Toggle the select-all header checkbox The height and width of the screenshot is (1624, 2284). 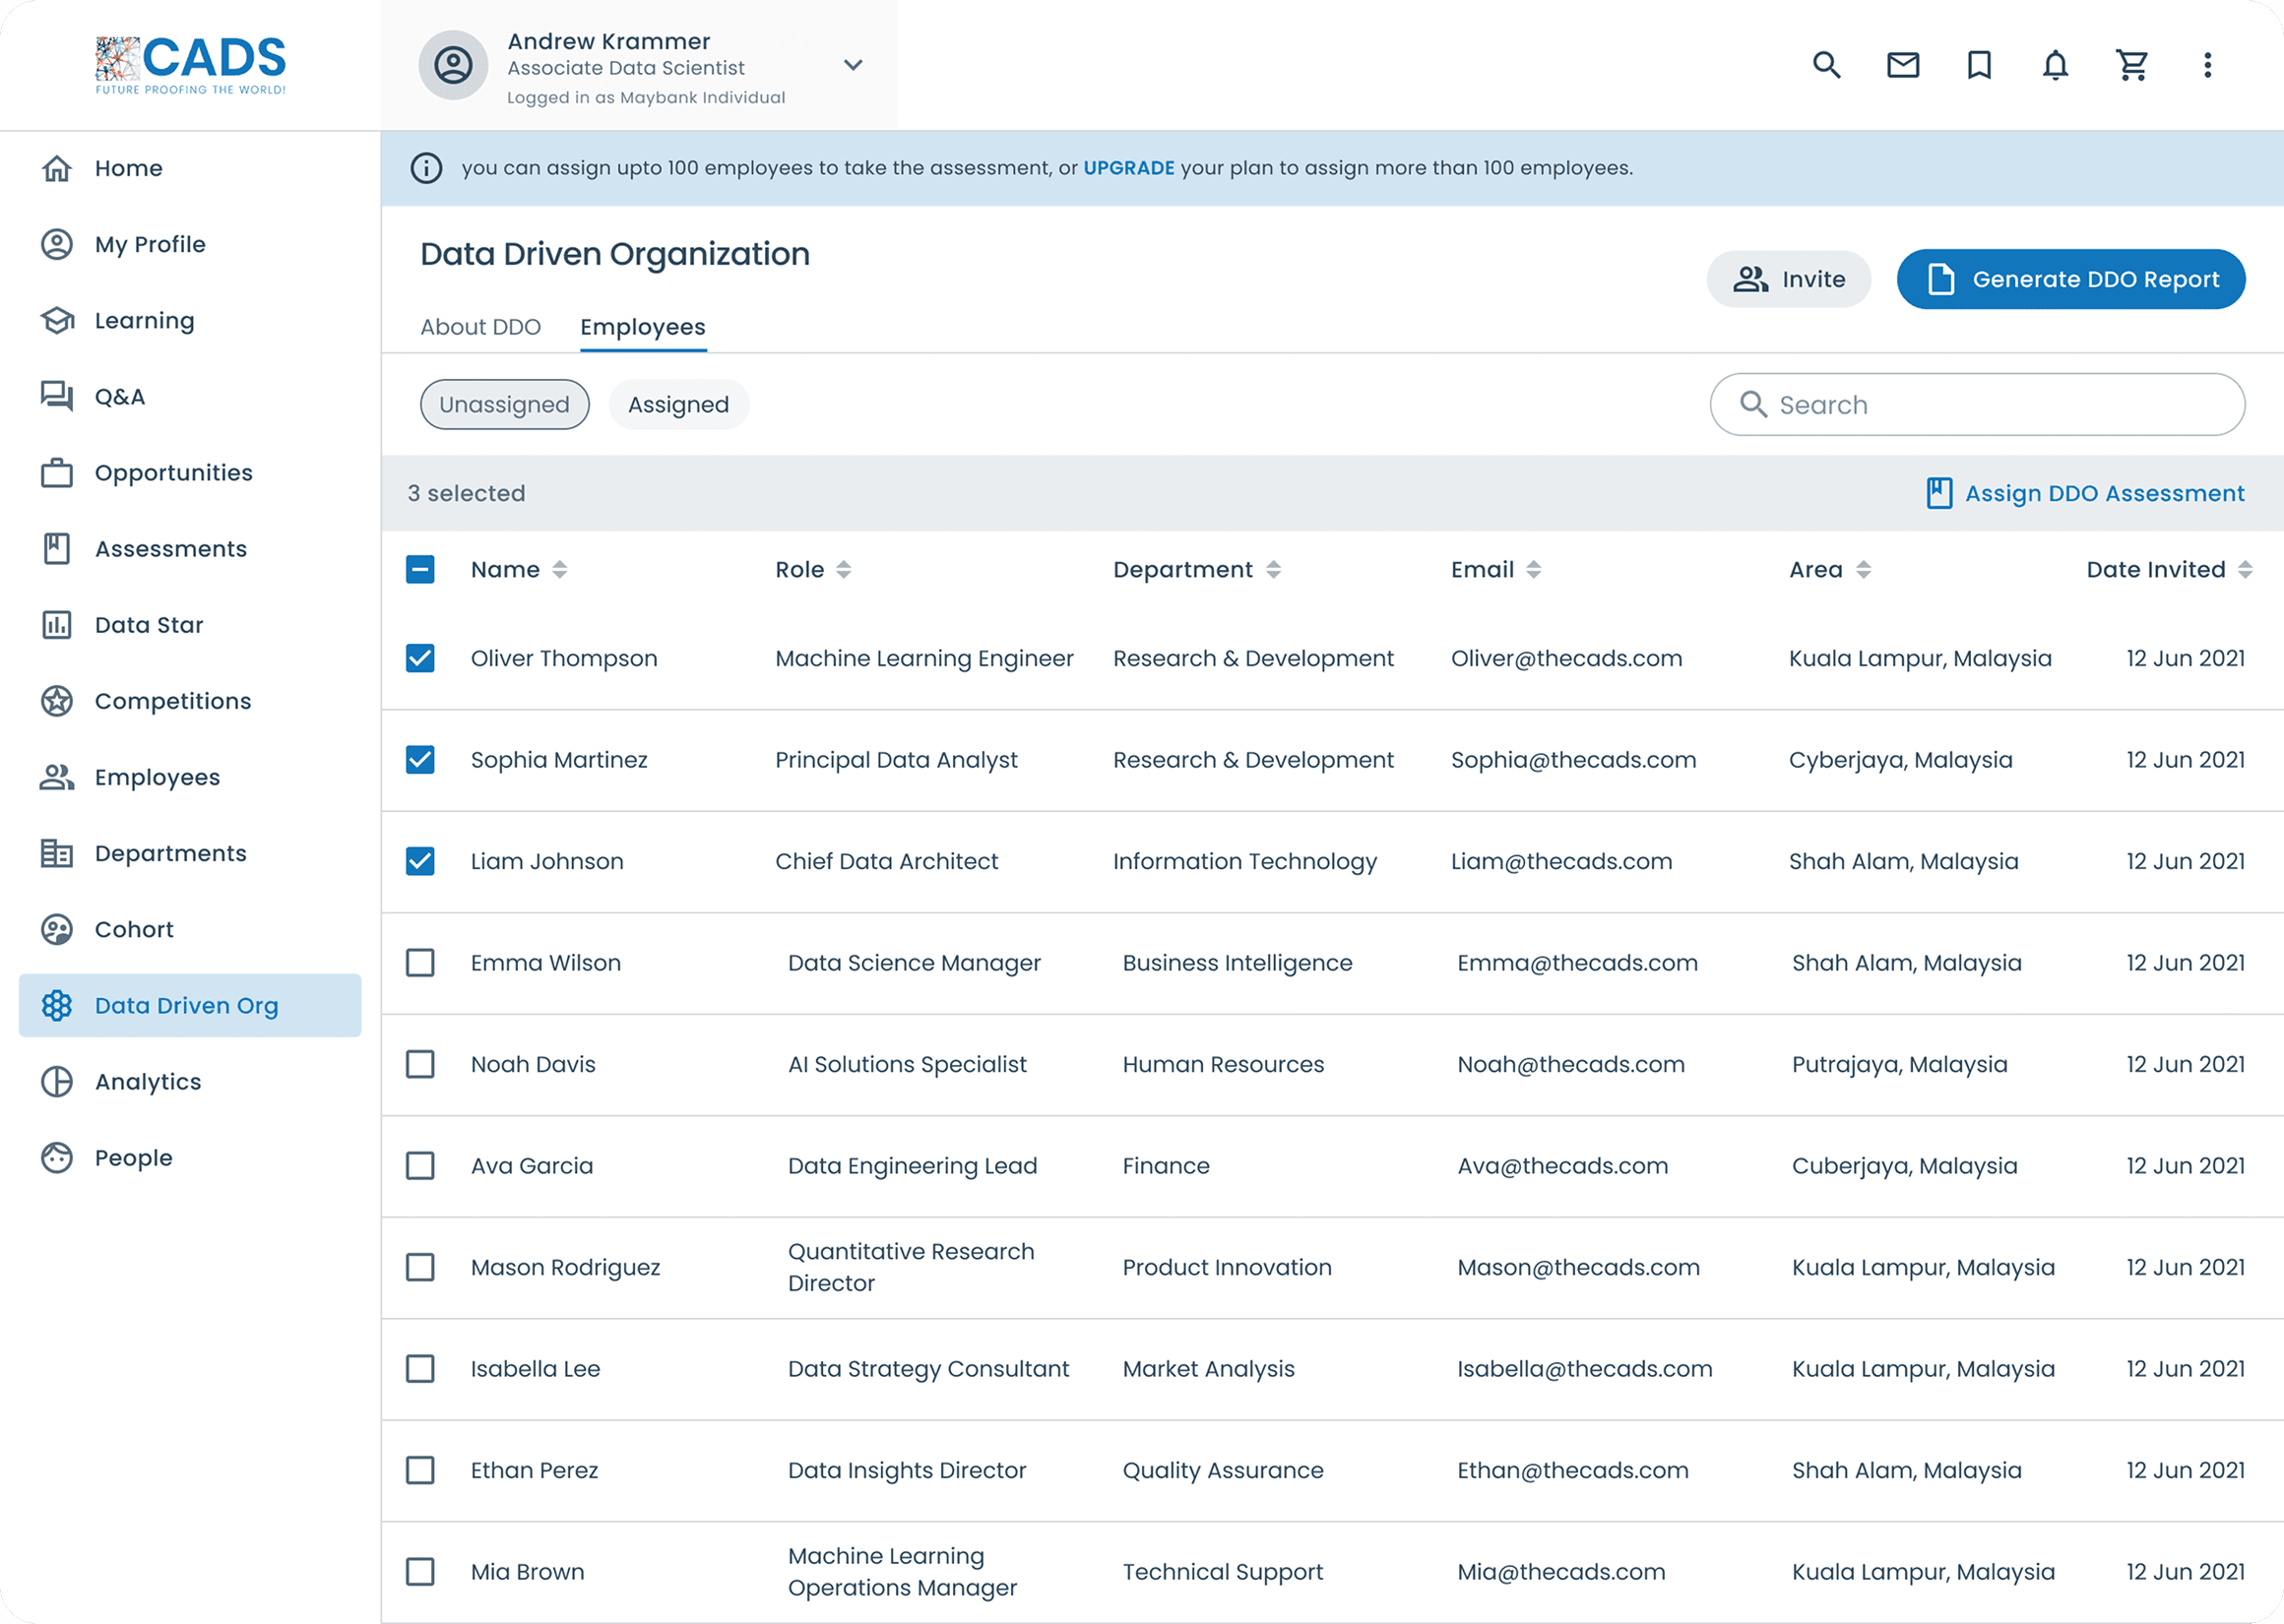point(420,570)
